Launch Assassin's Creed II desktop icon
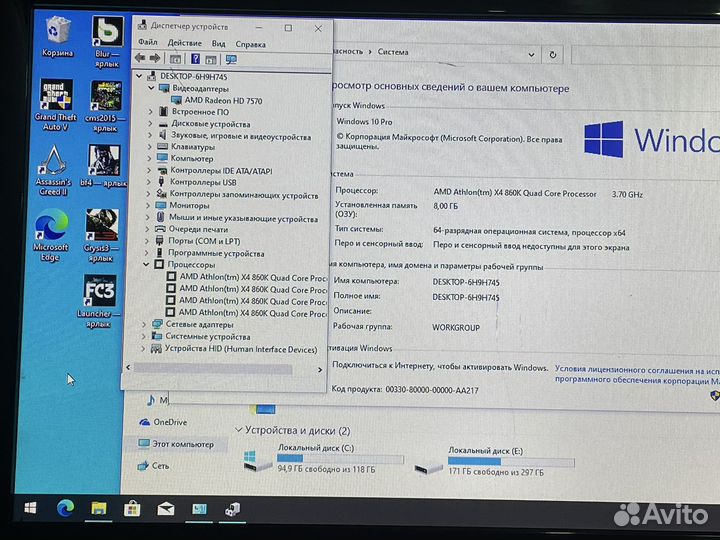 pos(54,171)
